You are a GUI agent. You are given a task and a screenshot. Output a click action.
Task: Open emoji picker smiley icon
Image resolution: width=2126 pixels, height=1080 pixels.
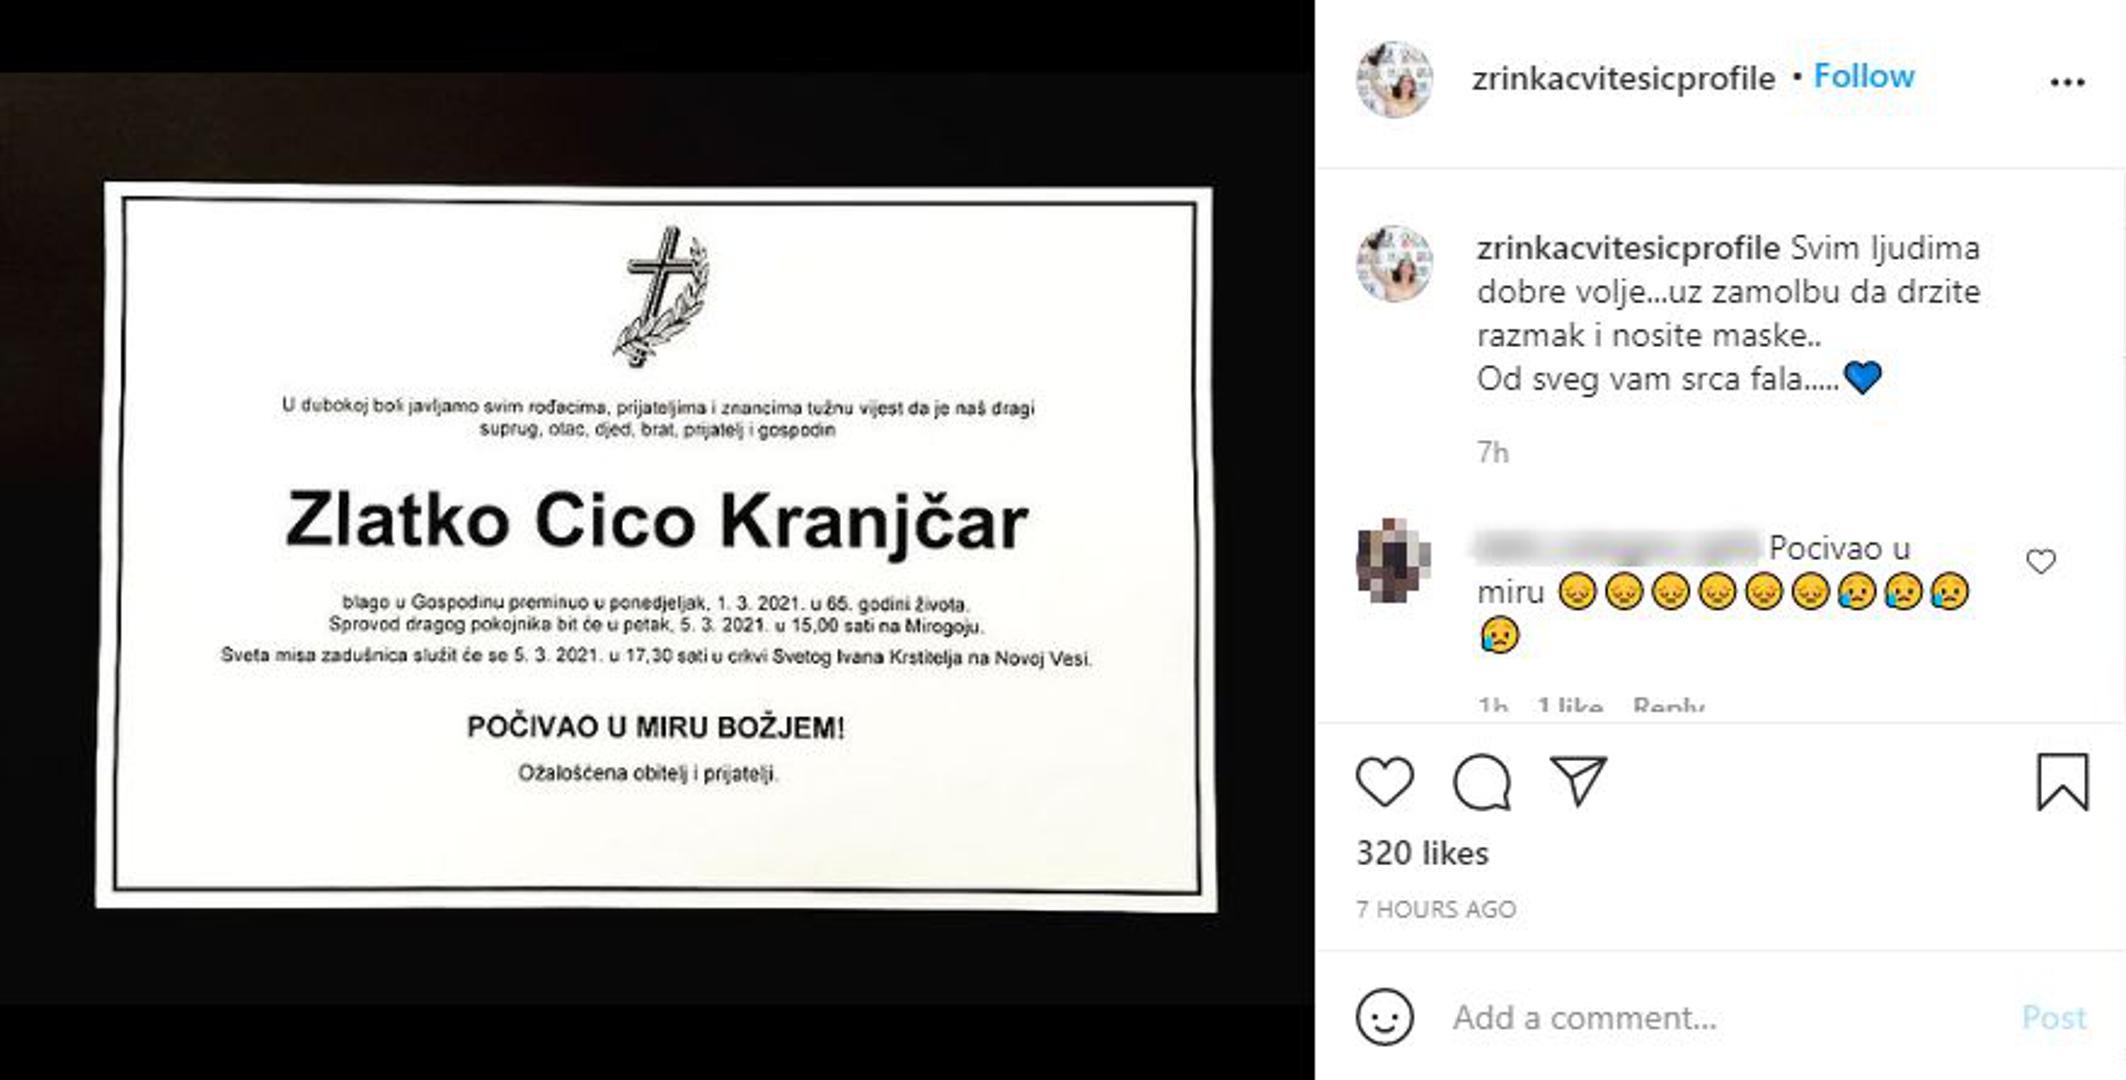click(x=1384, y=1017)
